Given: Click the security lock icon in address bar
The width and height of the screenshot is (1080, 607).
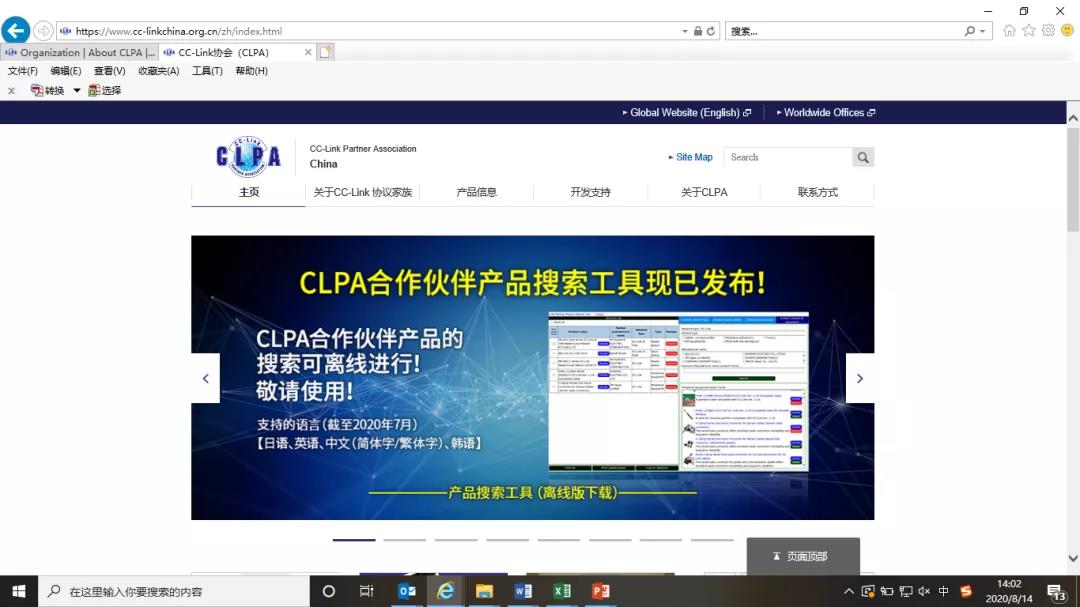Looking at the screenshot, I should pos(698,31).
